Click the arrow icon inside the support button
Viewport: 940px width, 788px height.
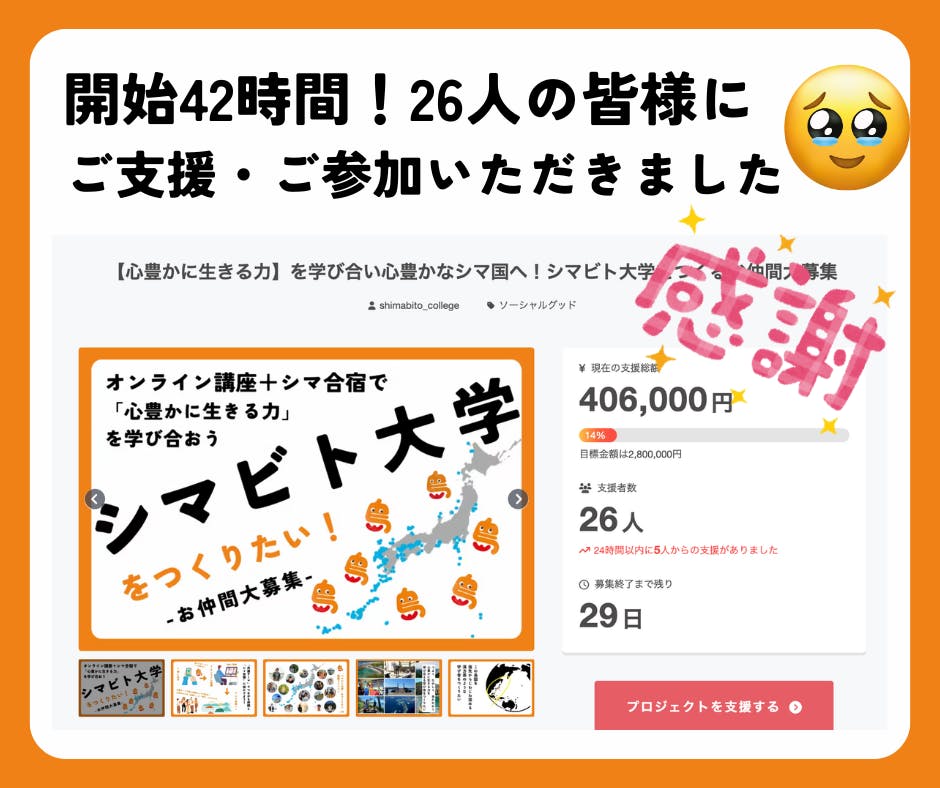click(796, 707)
